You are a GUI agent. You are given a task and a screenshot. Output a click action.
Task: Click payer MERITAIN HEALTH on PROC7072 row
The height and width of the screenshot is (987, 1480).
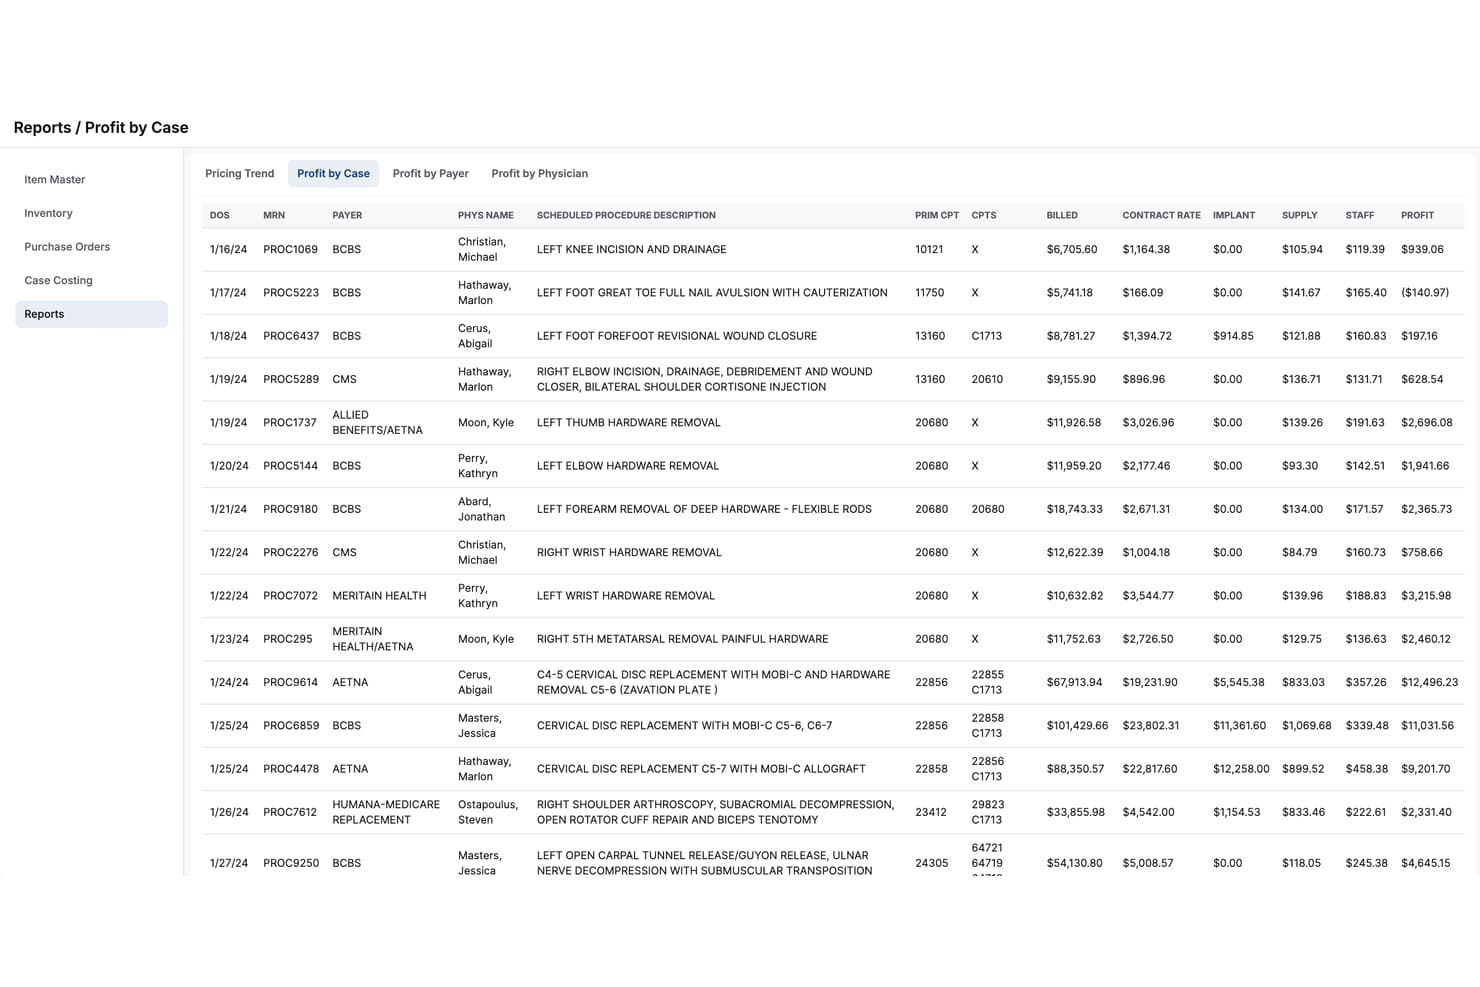pyautogui.click(x=379, y=596)
